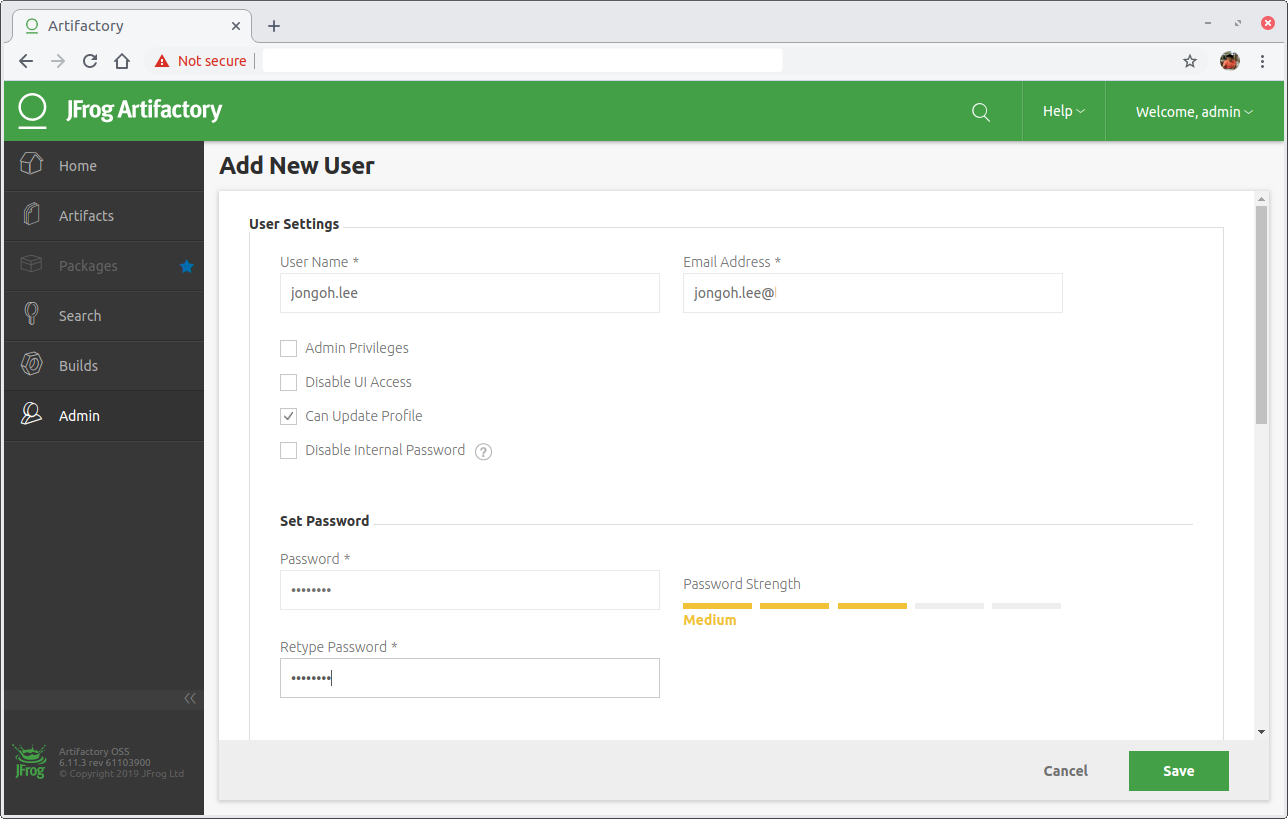This screenshot has width=1288, height=819.
Task: Click the Home box icon in sidebar
Action: [x=32, y=165]
